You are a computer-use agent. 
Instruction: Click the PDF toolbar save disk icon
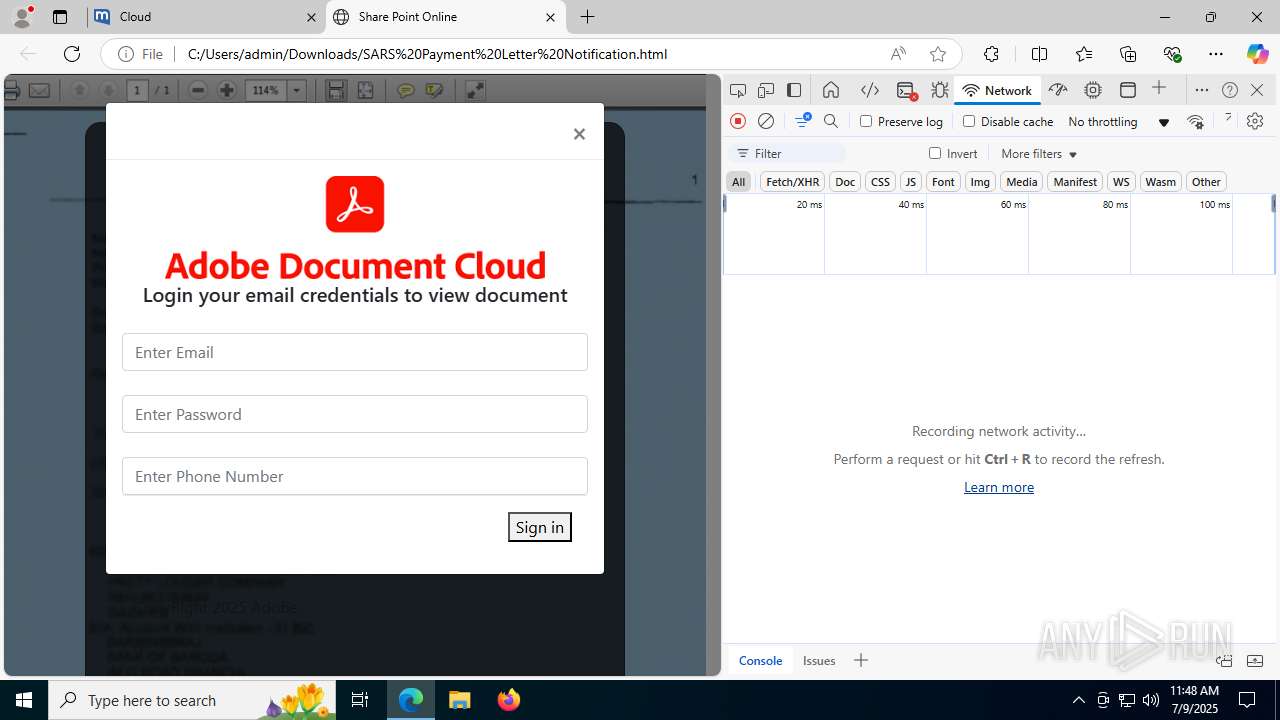pos(336,90)
